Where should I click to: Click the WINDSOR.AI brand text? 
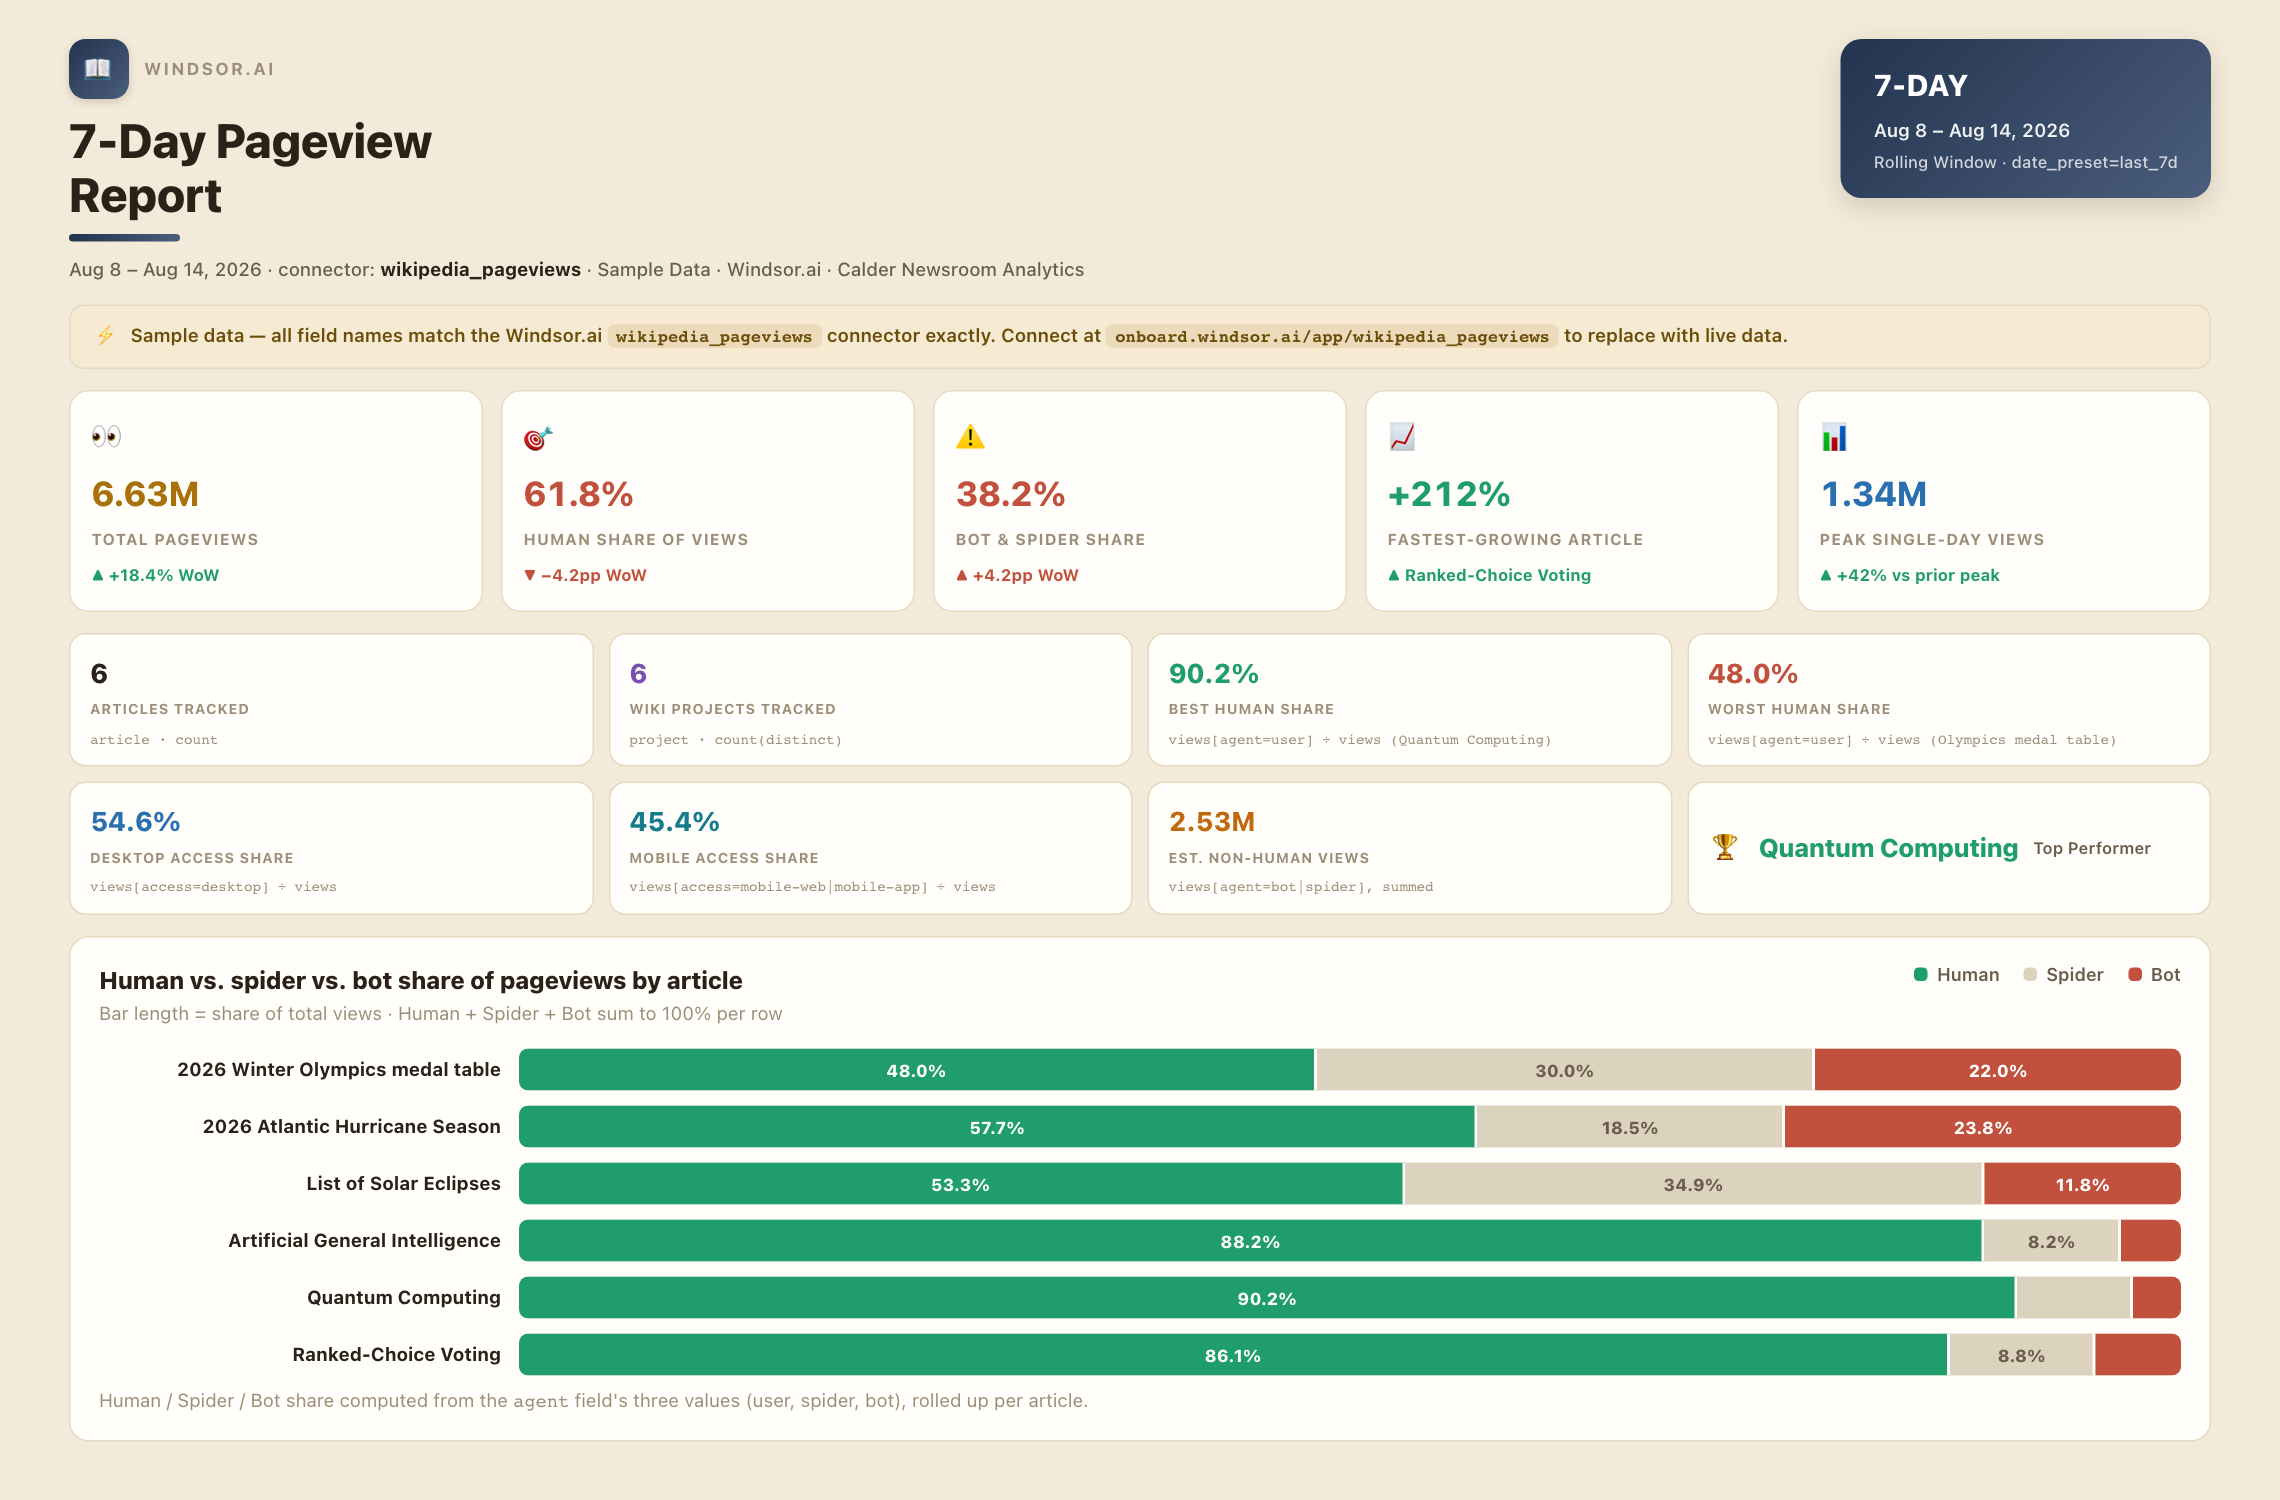[x=209, y=69]
